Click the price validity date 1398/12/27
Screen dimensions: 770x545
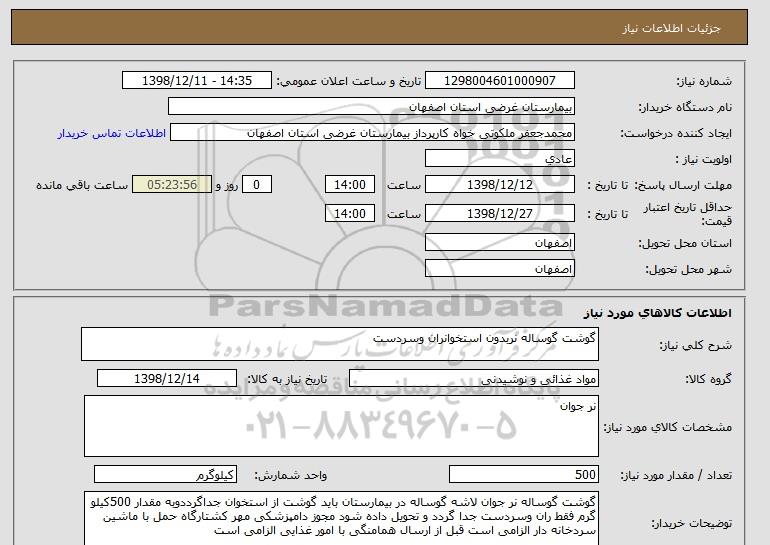pyautogui.click(x=499, y=213)
